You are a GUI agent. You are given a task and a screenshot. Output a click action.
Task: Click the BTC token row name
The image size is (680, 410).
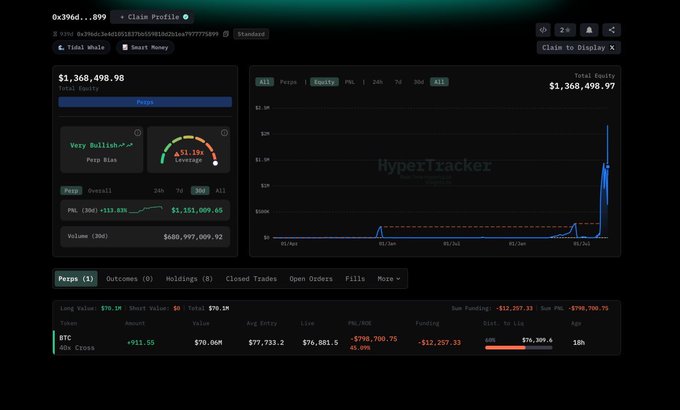[65, 338]
